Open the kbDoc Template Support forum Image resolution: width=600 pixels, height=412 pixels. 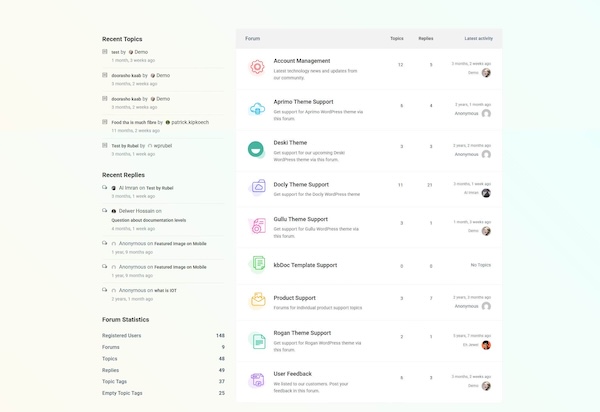(x=305, y=265)
